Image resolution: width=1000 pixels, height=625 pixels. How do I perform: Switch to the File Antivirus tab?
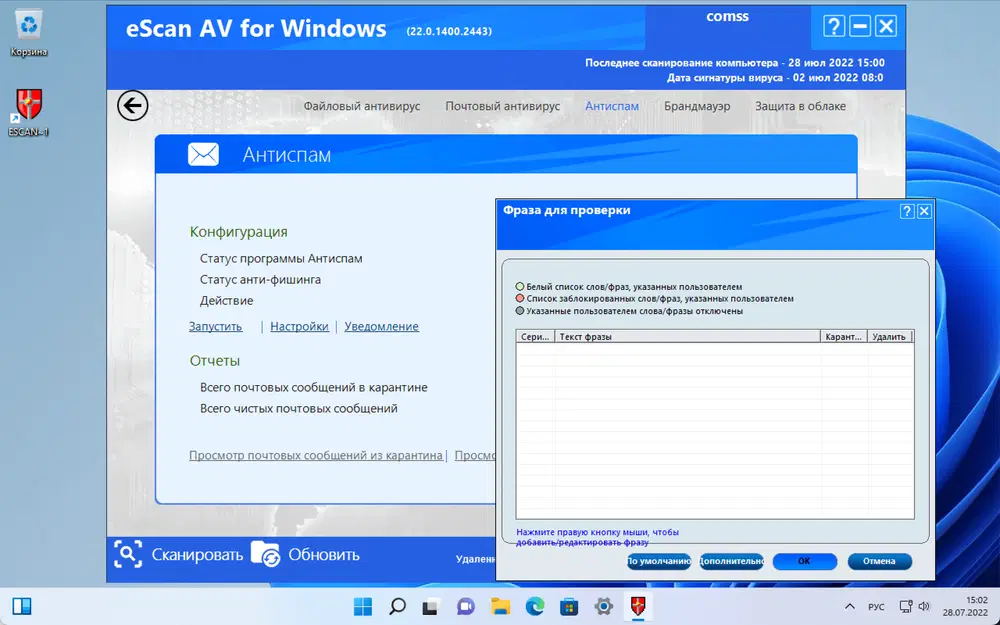[x=362, y=106]
